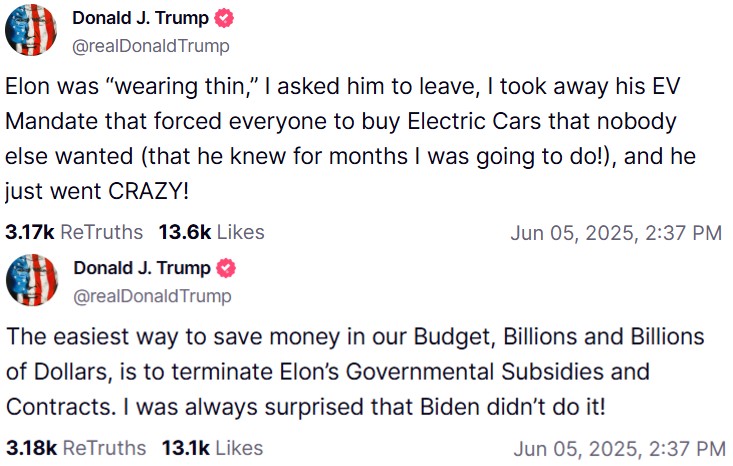Click @realDonaldTrump handle on the bottom post
The image size is (733, 466).
(151, 296)
